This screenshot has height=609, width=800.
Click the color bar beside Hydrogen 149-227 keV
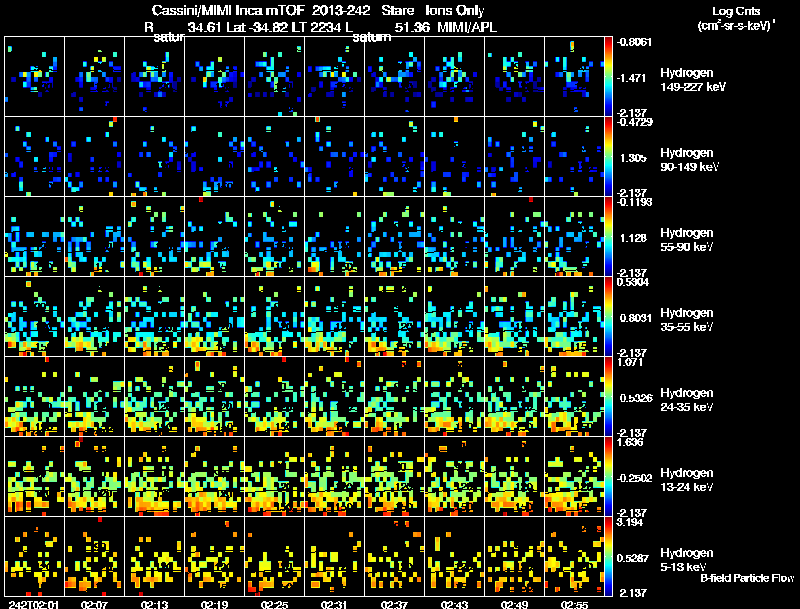coord(608,76)
